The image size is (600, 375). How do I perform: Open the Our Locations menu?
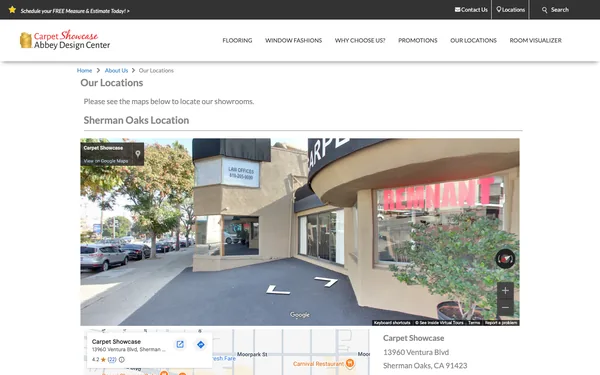pyautogui.click(x=473, y=40)
